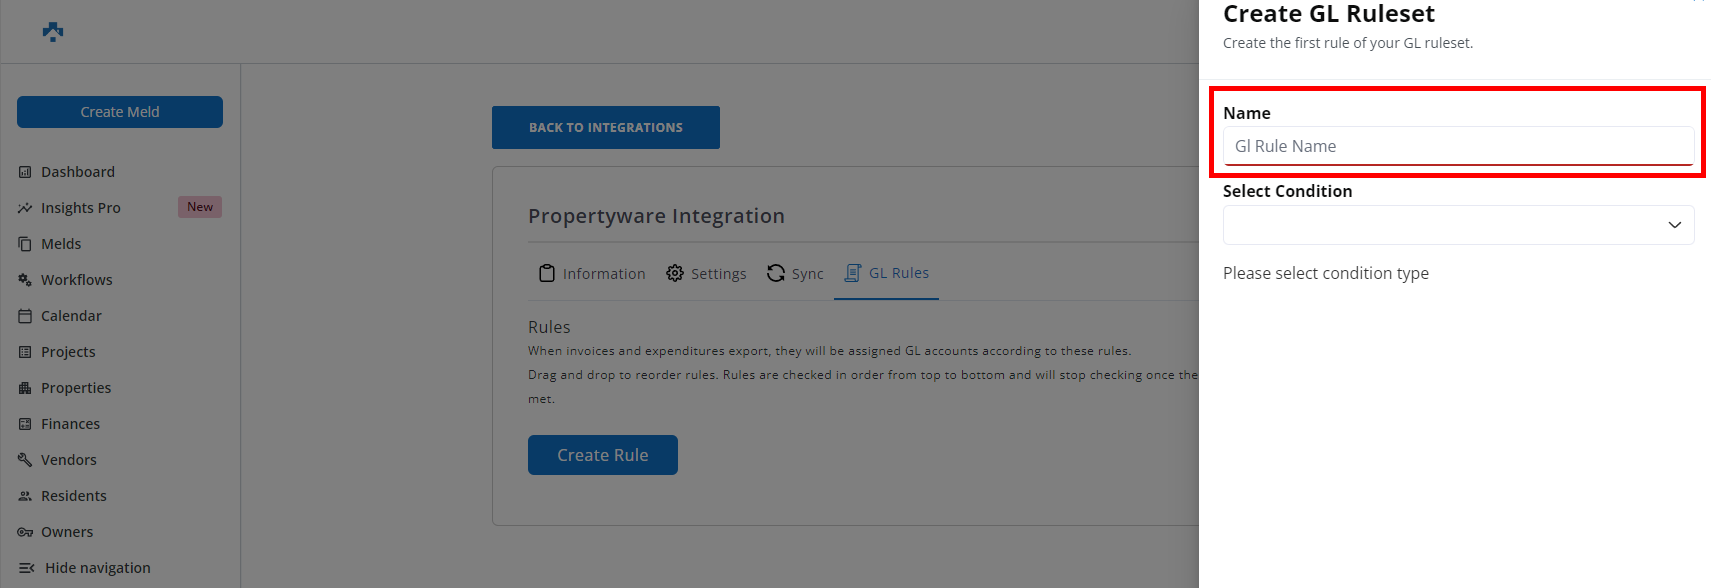Switch to the Settings tab
The image size is (1711, 588).
tap(706, 274)
